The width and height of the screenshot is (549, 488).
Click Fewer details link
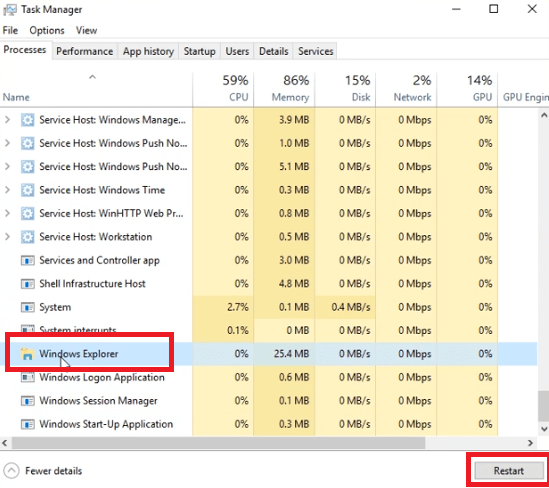(54, 471)
